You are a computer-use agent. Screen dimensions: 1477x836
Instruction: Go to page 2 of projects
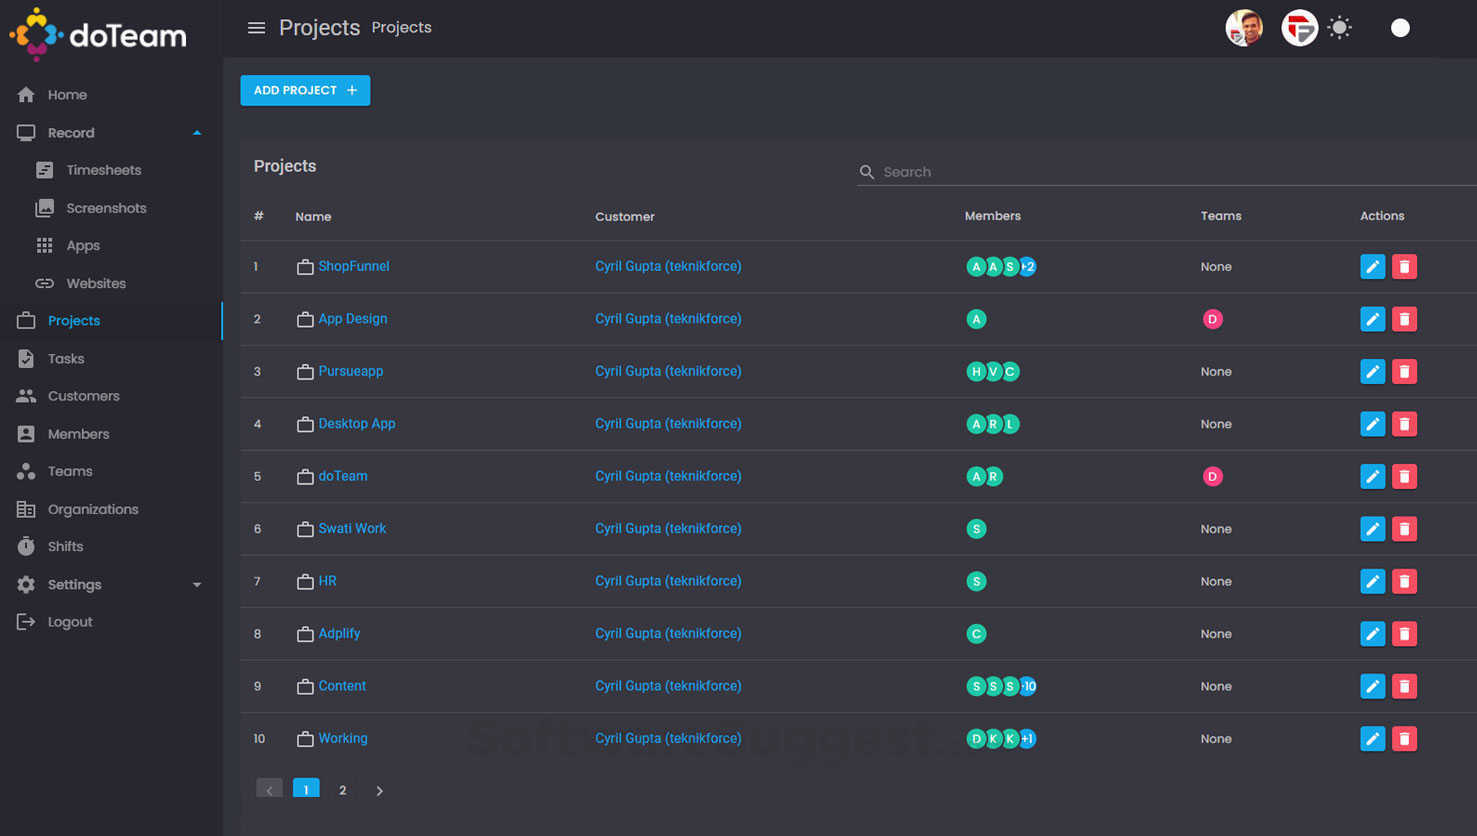tap(342, 790)
